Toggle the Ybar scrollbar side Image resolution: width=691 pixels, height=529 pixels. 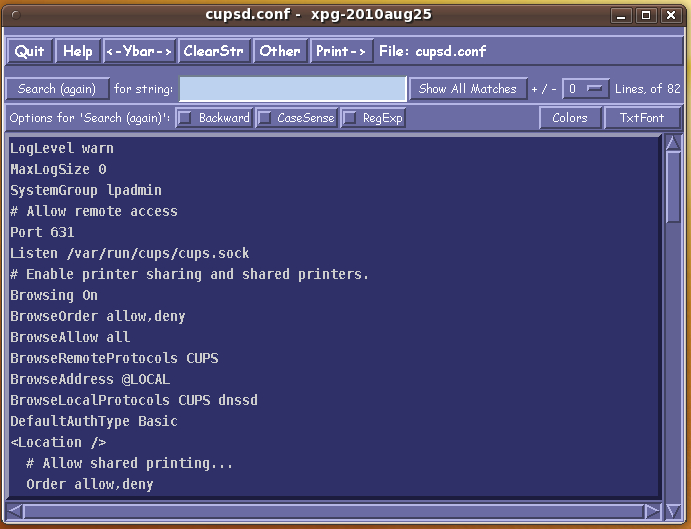[139, 51]
